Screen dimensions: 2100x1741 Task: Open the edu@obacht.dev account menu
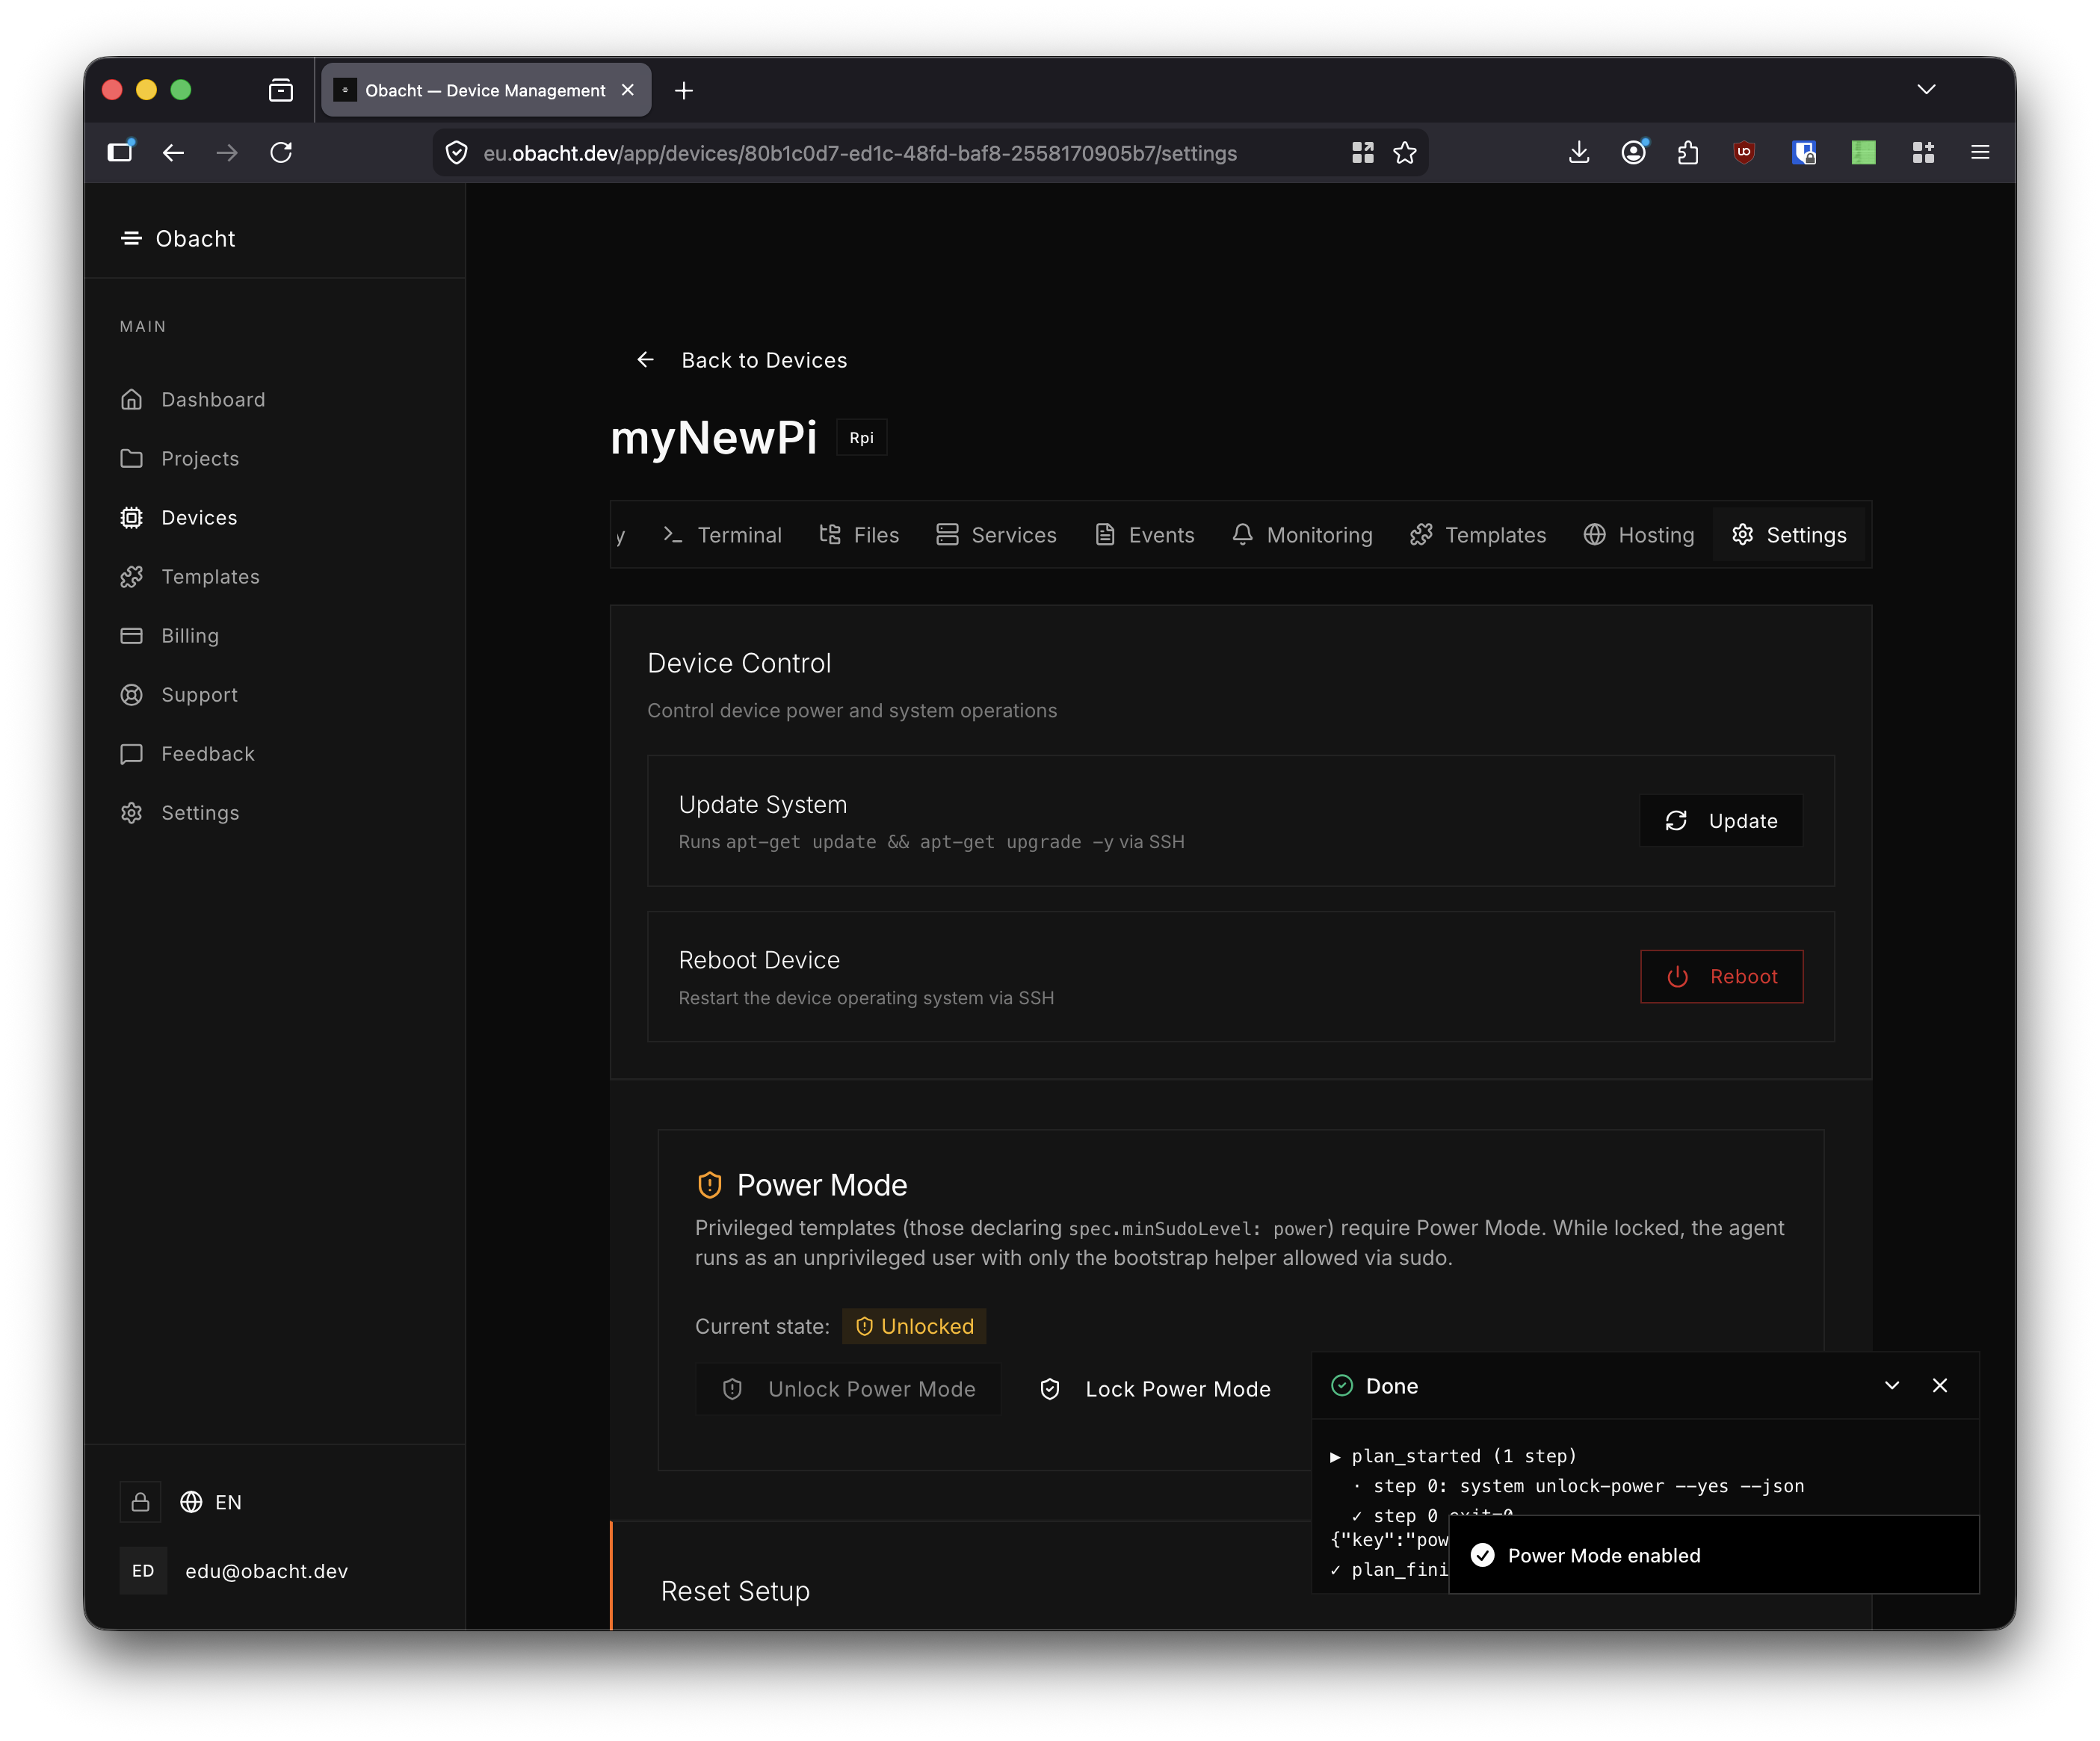coord(234,1571)
